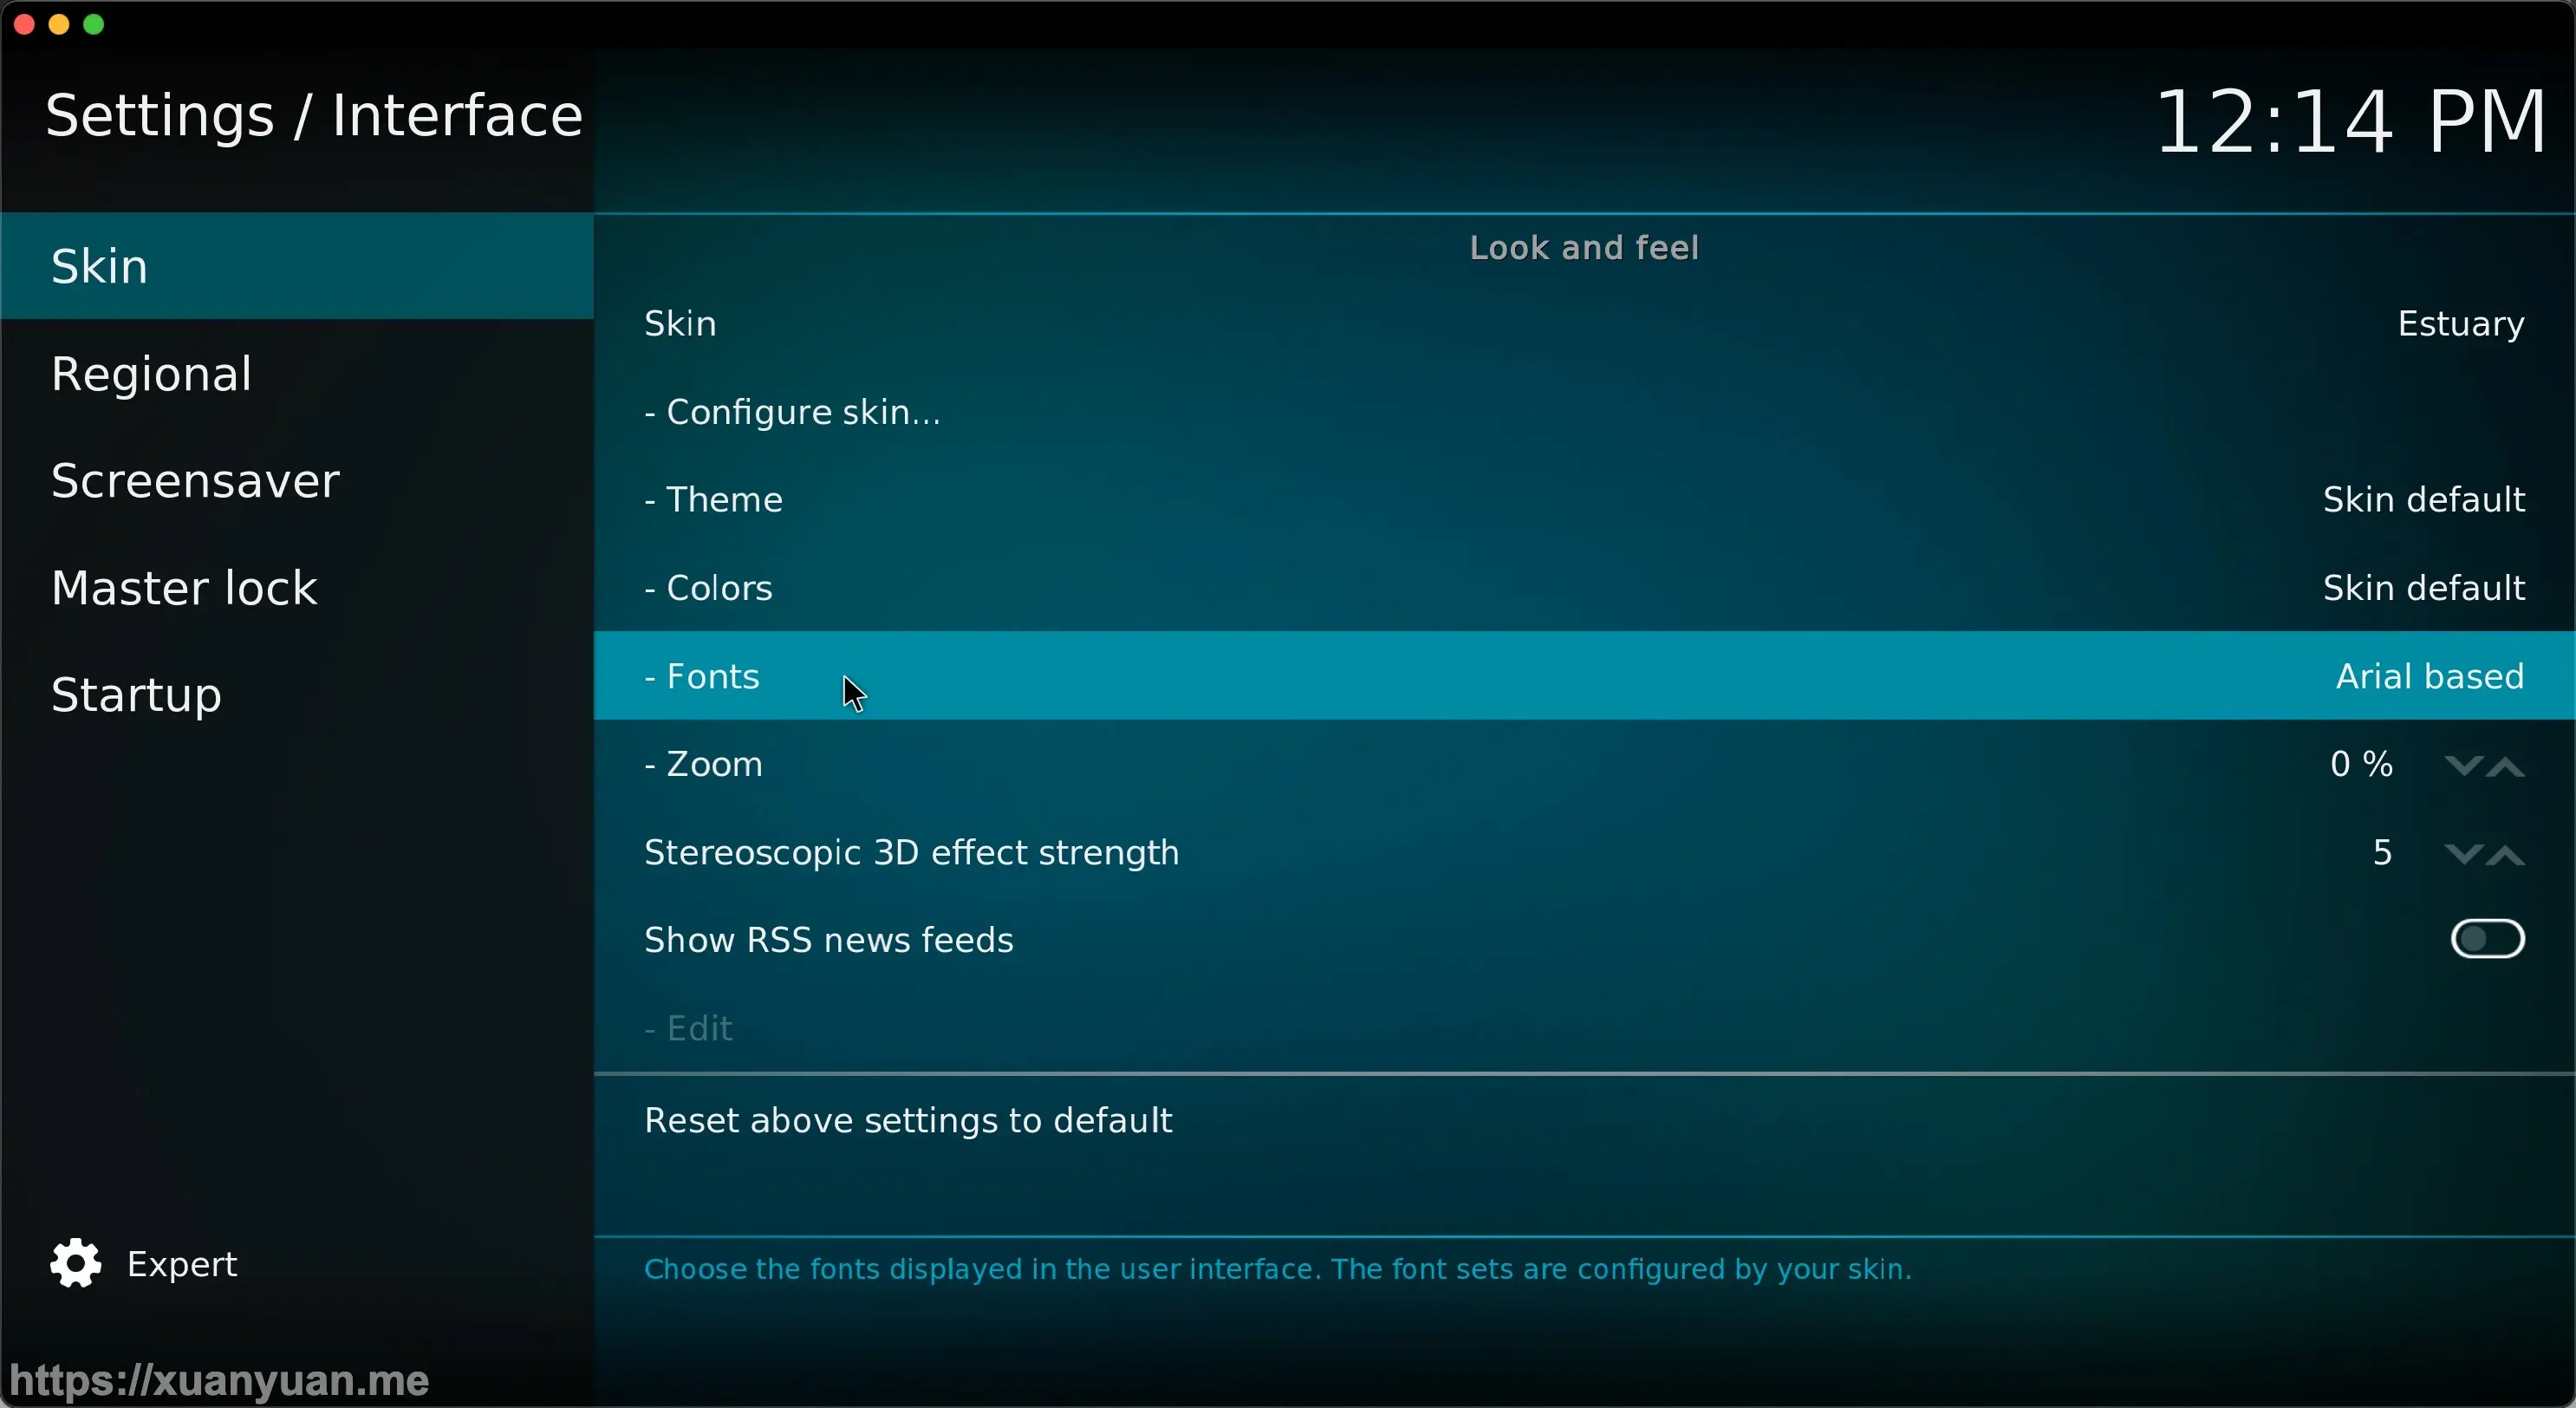This screenshot has width=2576, height=1408.
Task: Decrease Stereoscopic 3D effect strength
Action: click(x=2465, y=853)
